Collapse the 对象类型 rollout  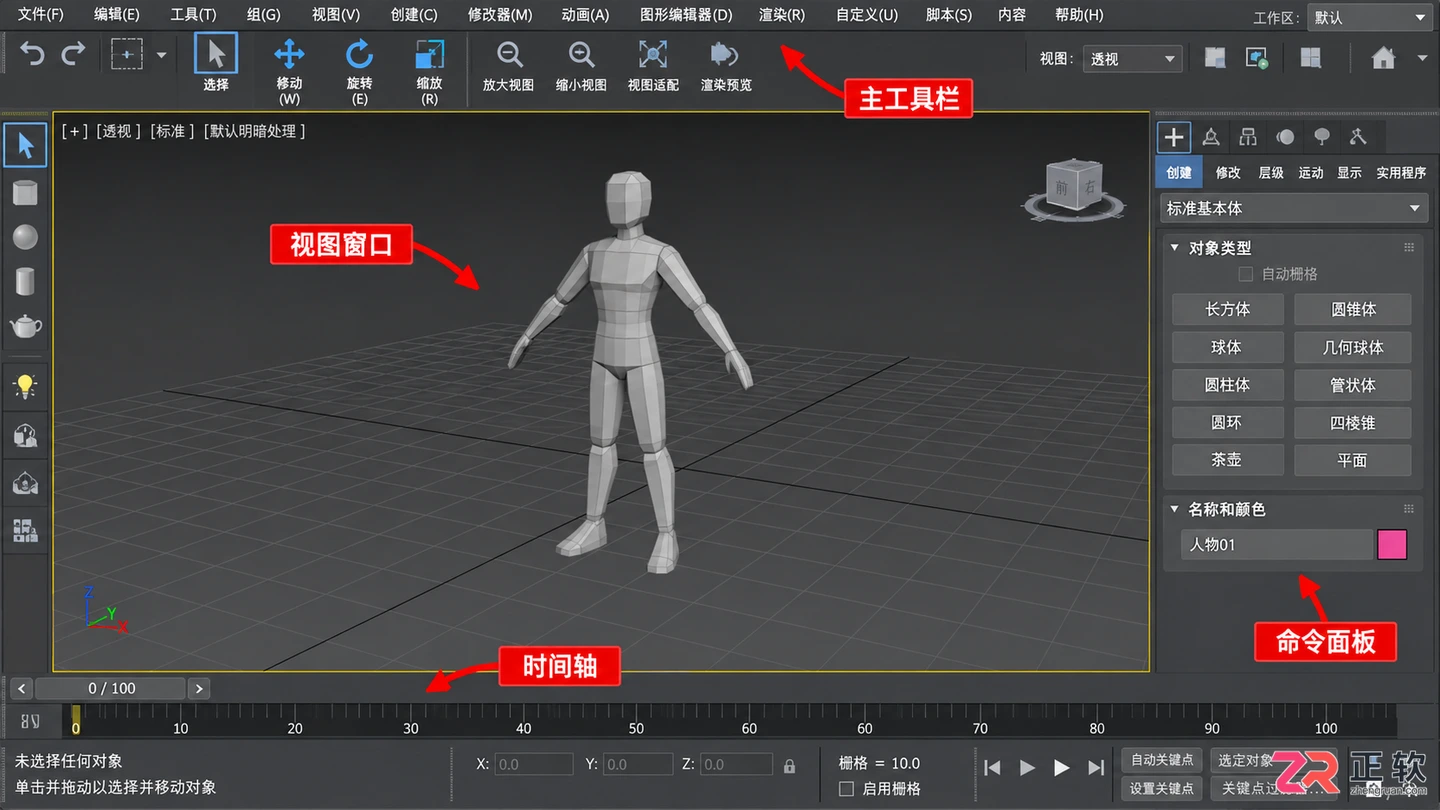point(1175,247)
